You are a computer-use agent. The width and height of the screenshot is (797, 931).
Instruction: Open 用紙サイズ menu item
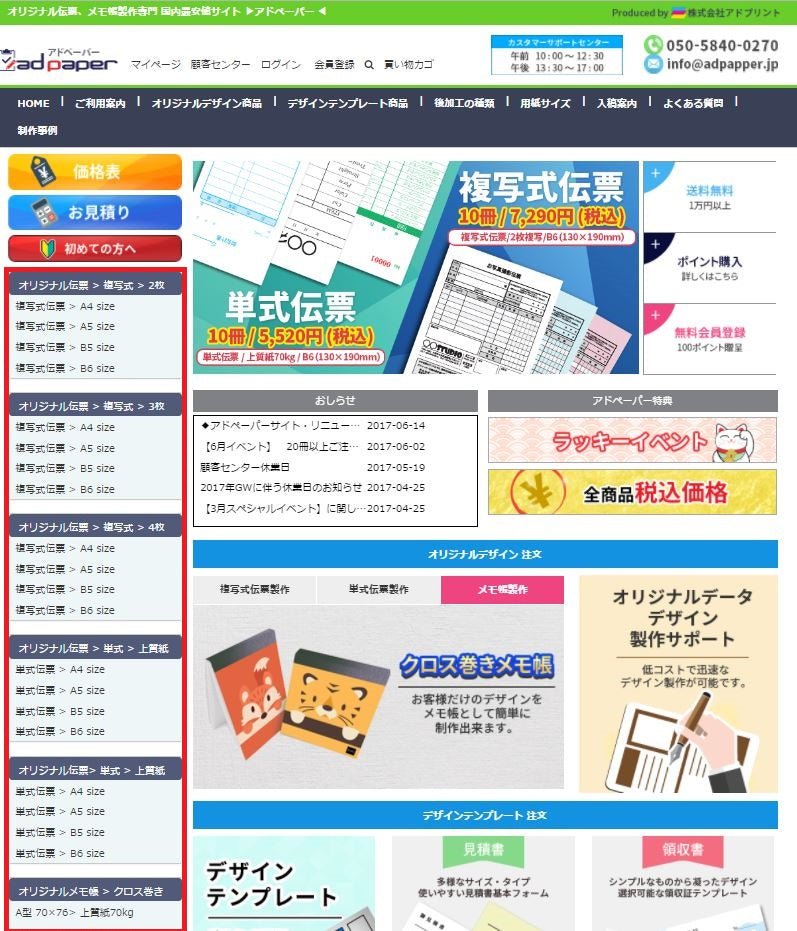545,103
